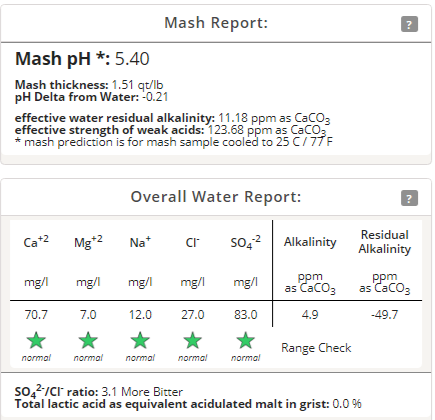Click the Range Check label

point(316,348)
